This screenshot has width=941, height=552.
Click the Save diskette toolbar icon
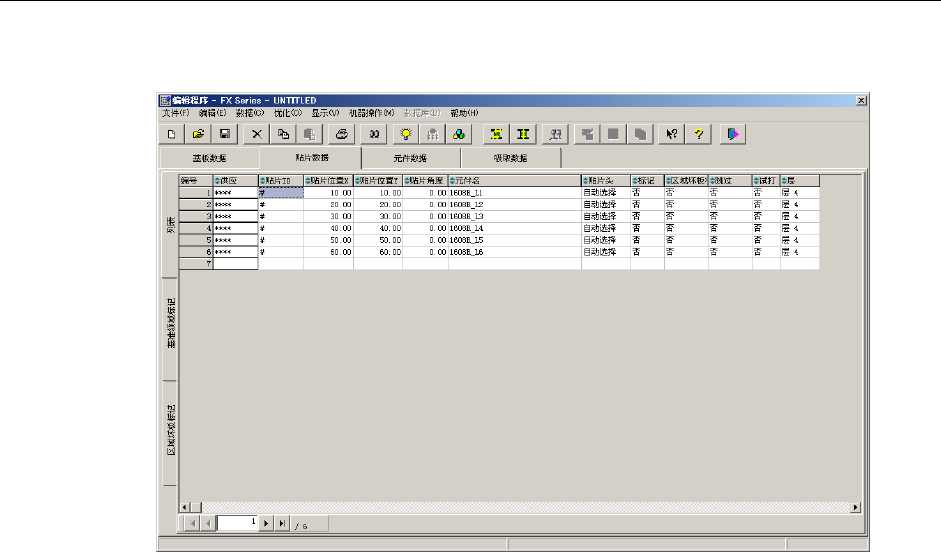[x=224, y=133]
